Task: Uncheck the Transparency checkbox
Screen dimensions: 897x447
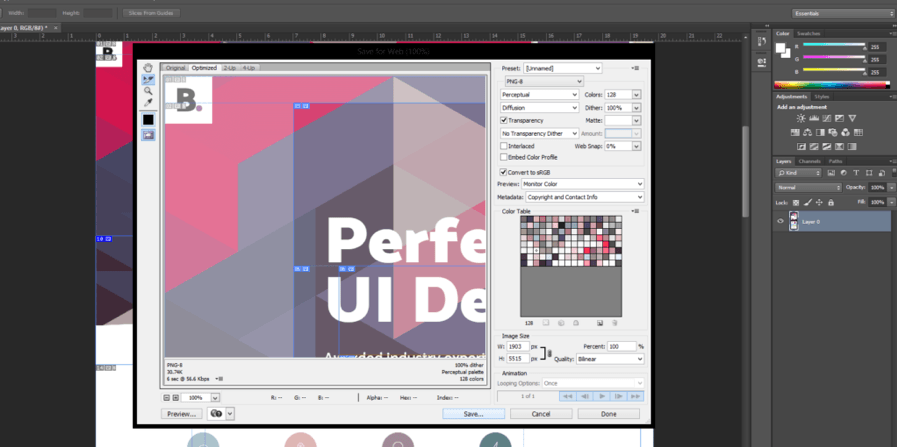Action: click(504, 120)
